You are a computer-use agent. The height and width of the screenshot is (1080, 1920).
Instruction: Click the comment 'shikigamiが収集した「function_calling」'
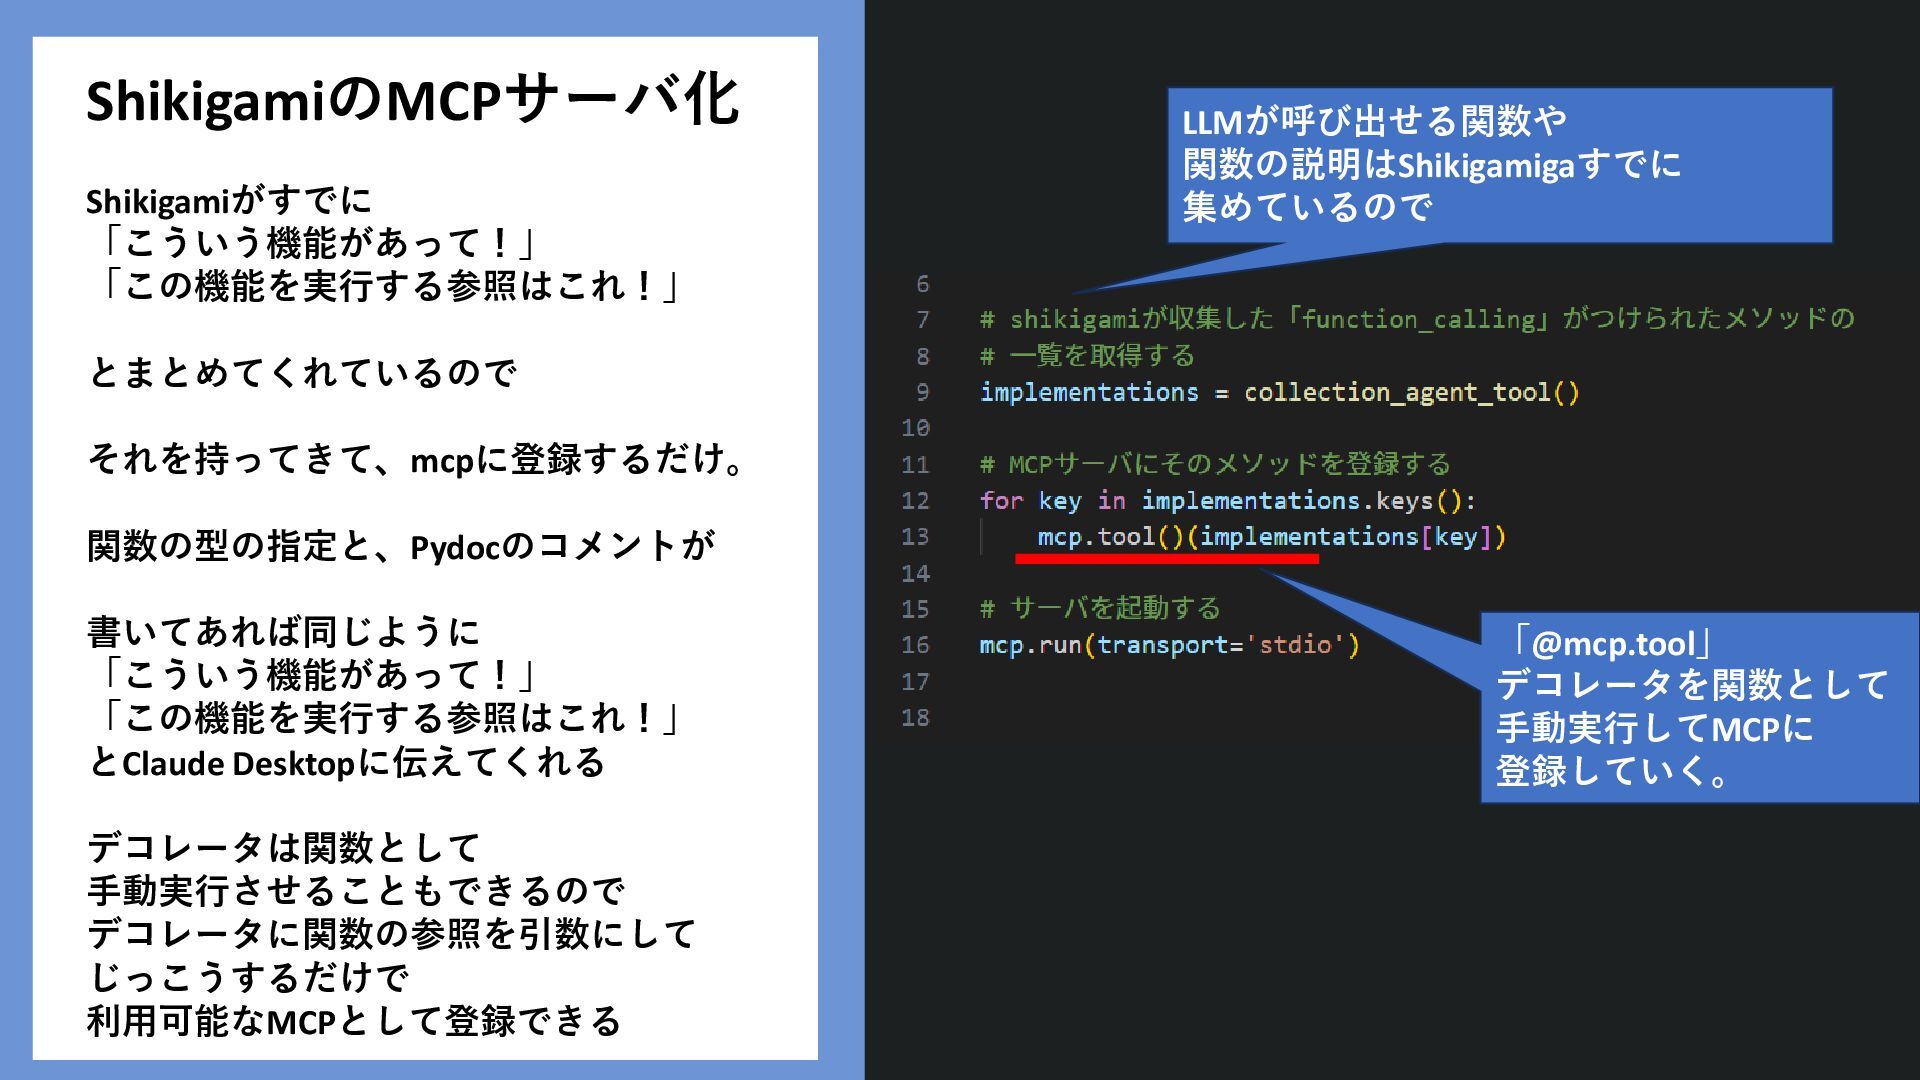pos(1282,319)
